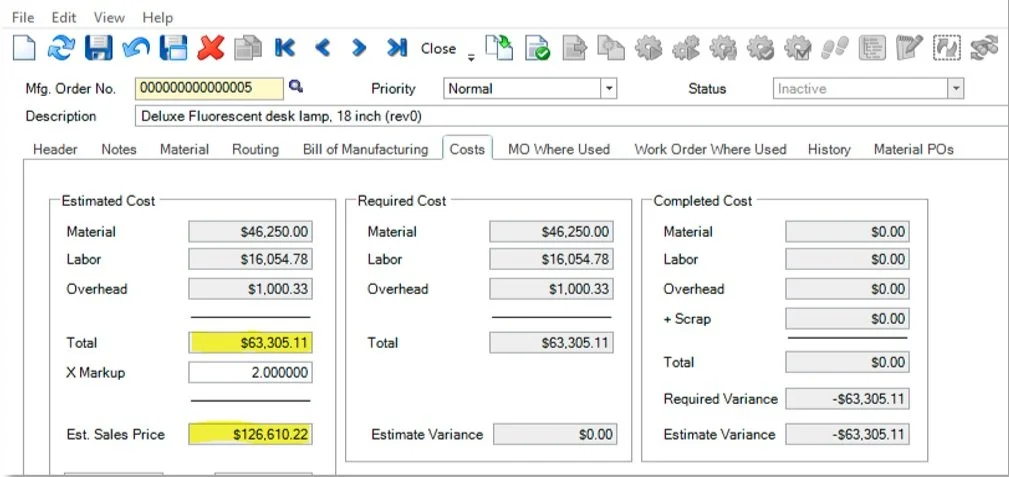Select the Costs tab
1009x477 pixels.
[467, 149]
